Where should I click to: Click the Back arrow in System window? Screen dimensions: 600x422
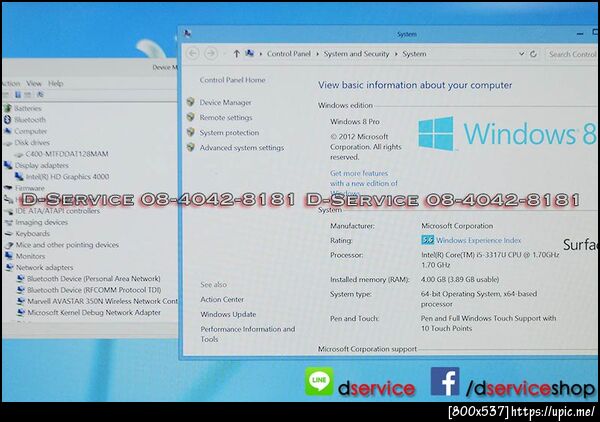tap(192, 54)
